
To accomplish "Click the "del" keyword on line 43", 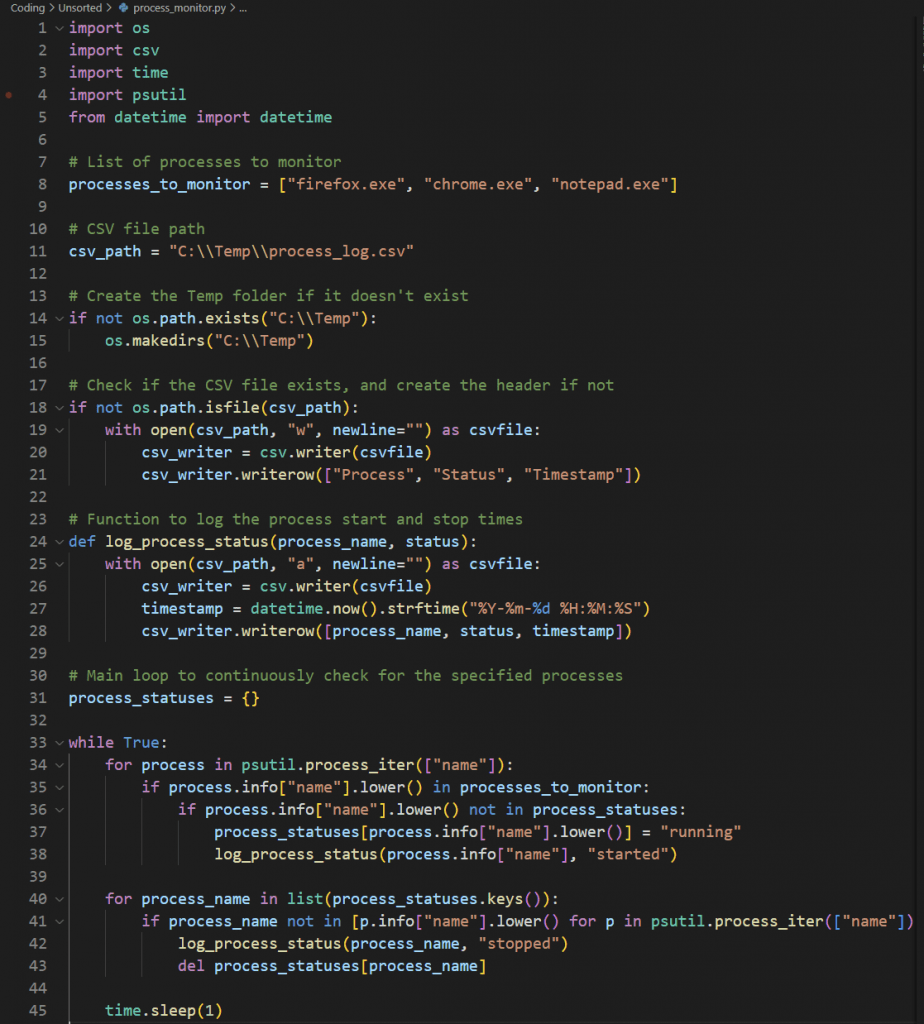I will (x=191, y=966).
